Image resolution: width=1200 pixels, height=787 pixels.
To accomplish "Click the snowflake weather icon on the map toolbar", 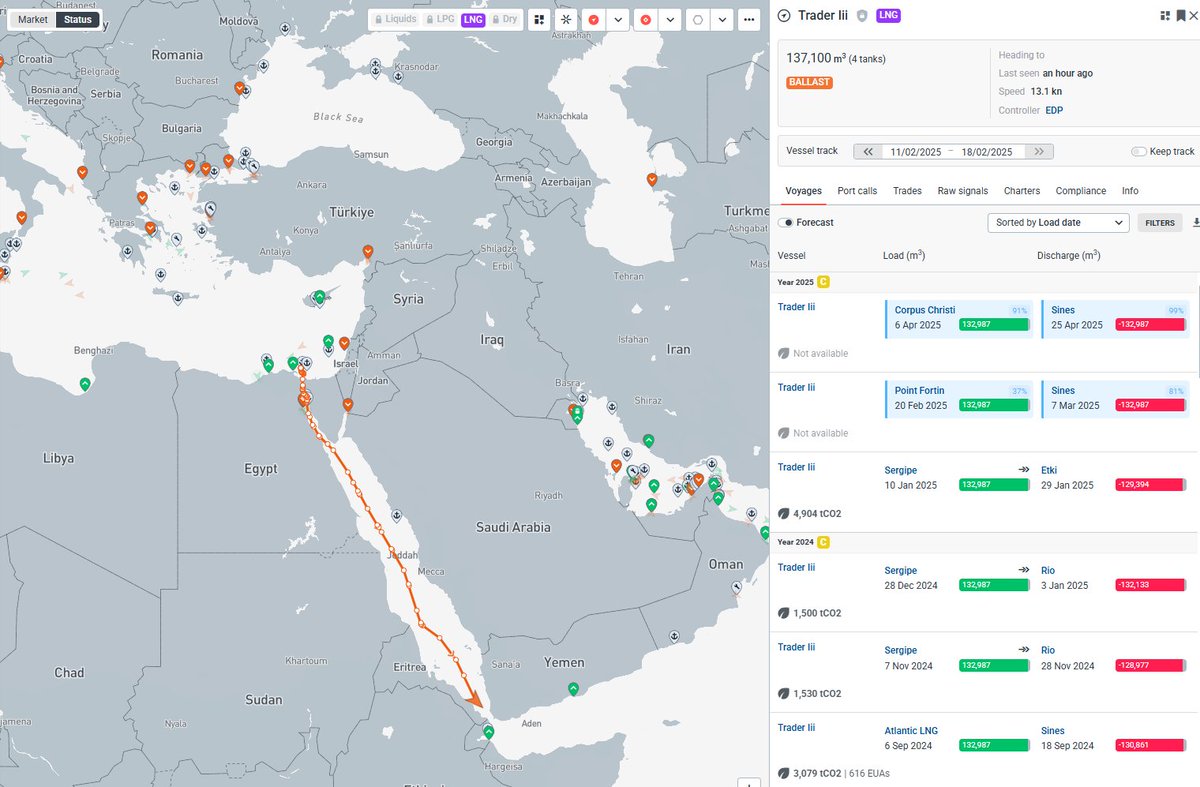I will [x=566, y=19].
